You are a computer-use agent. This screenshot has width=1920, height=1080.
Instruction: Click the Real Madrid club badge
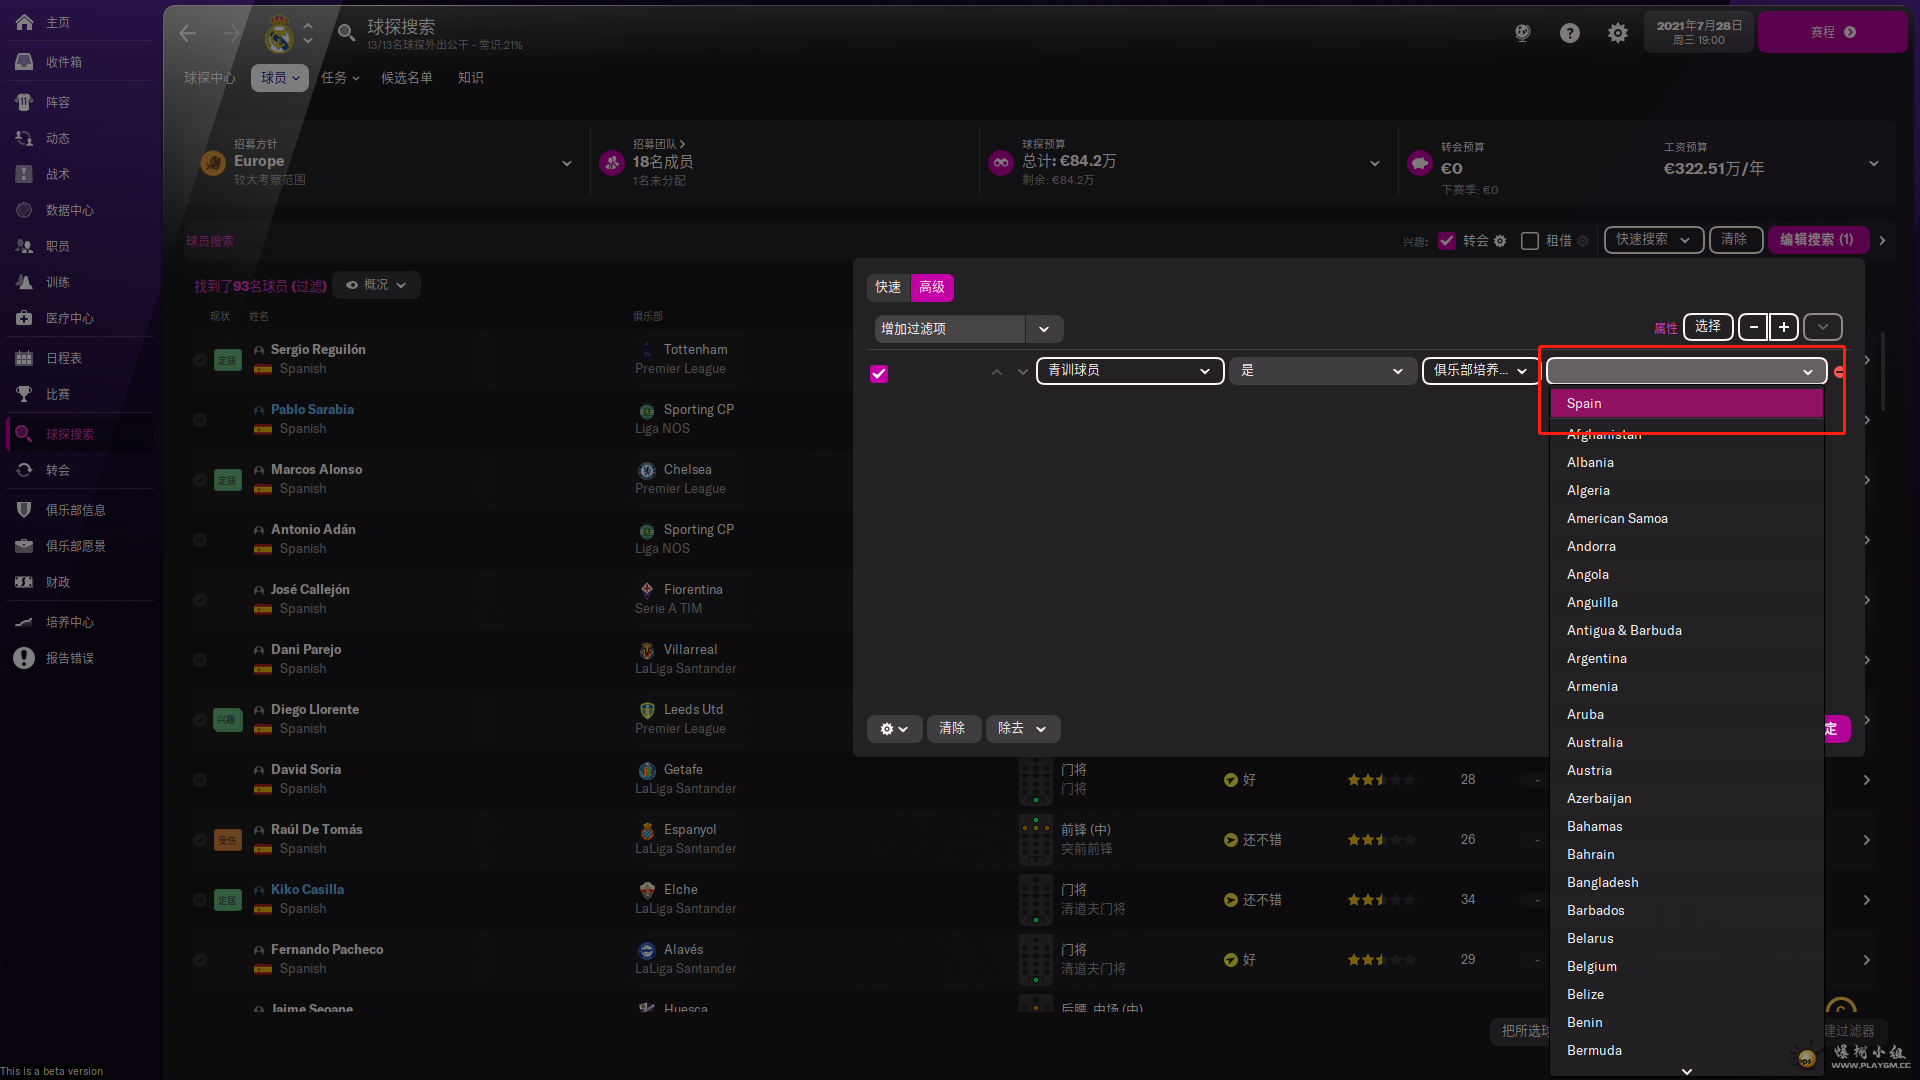pyautogui.click(x=279, y=34)
